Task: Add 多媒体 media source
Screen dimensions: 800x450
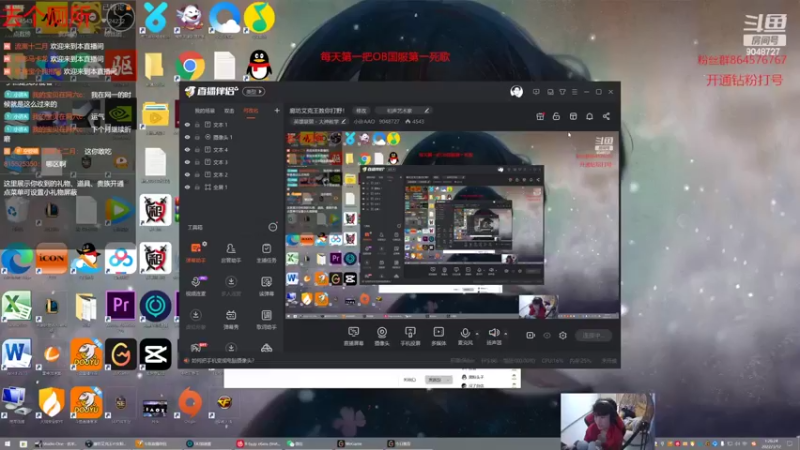Action: (438, 336)
